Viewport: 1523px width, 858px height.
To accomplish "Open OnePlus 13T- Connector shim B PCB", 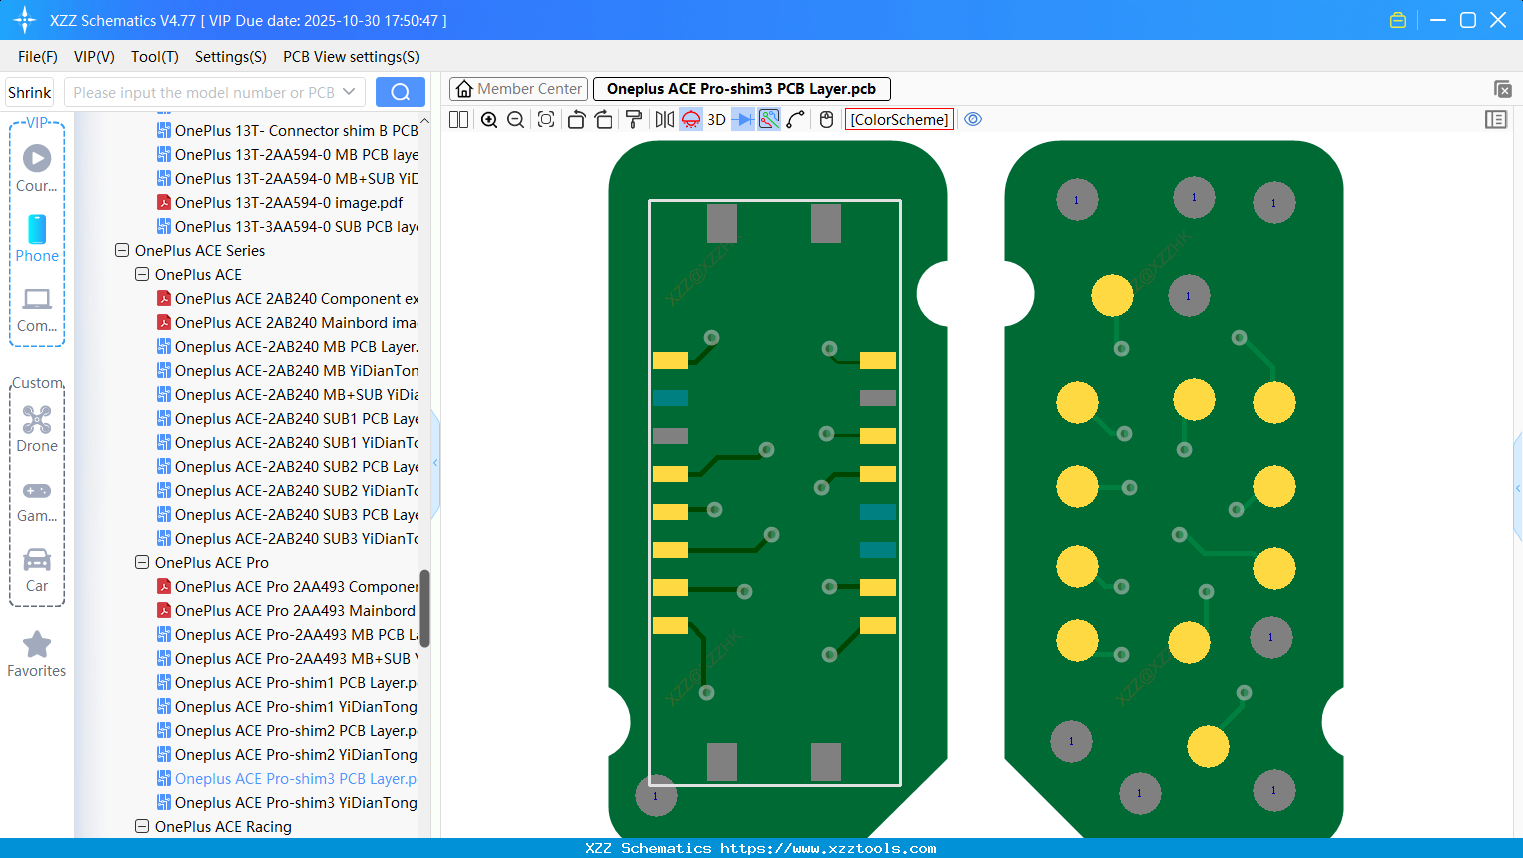I will click(x=288, y=130).
